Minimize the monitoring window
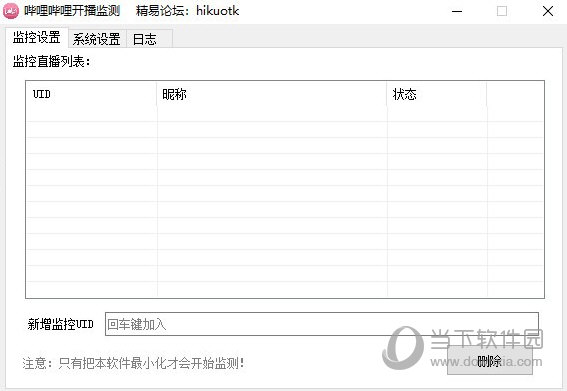The height and width of the screenshot is (391, 567). (x=457, y=11)
